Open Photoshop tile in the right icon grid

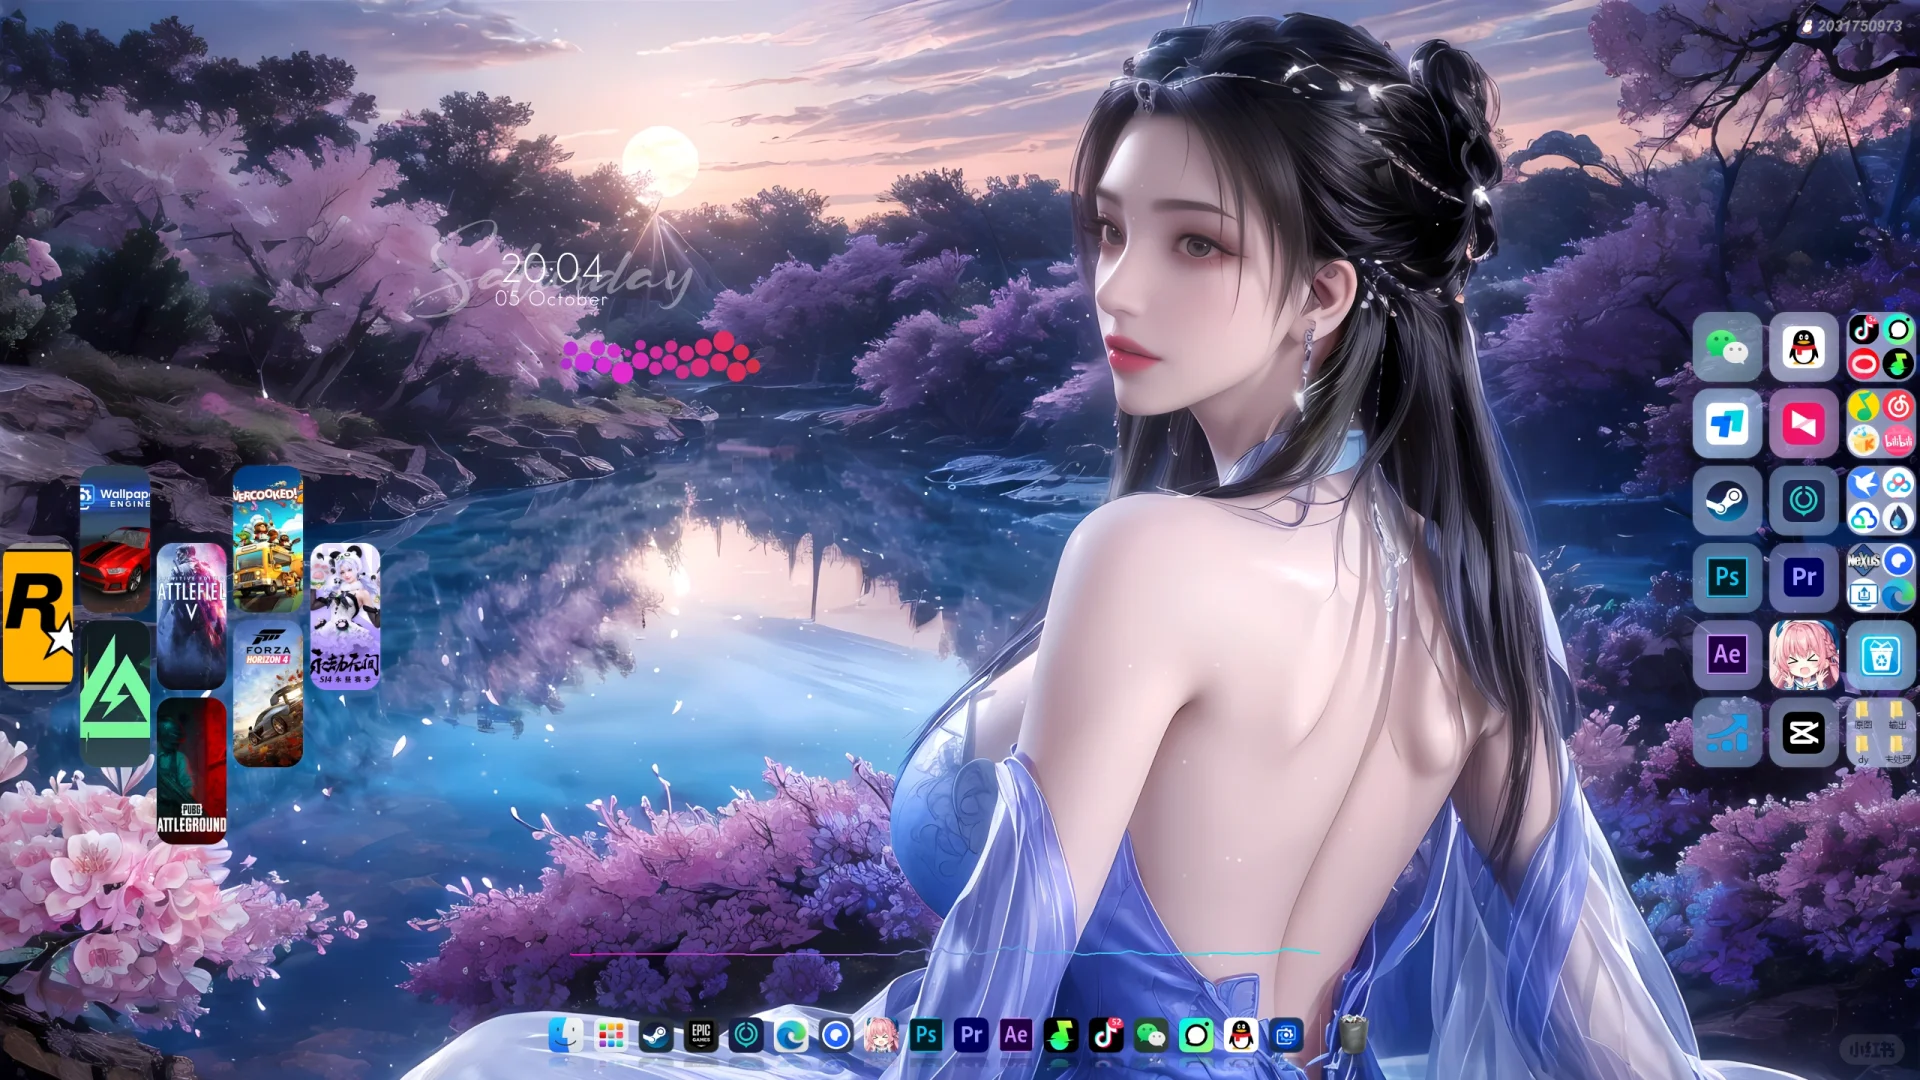(1727, 578)
